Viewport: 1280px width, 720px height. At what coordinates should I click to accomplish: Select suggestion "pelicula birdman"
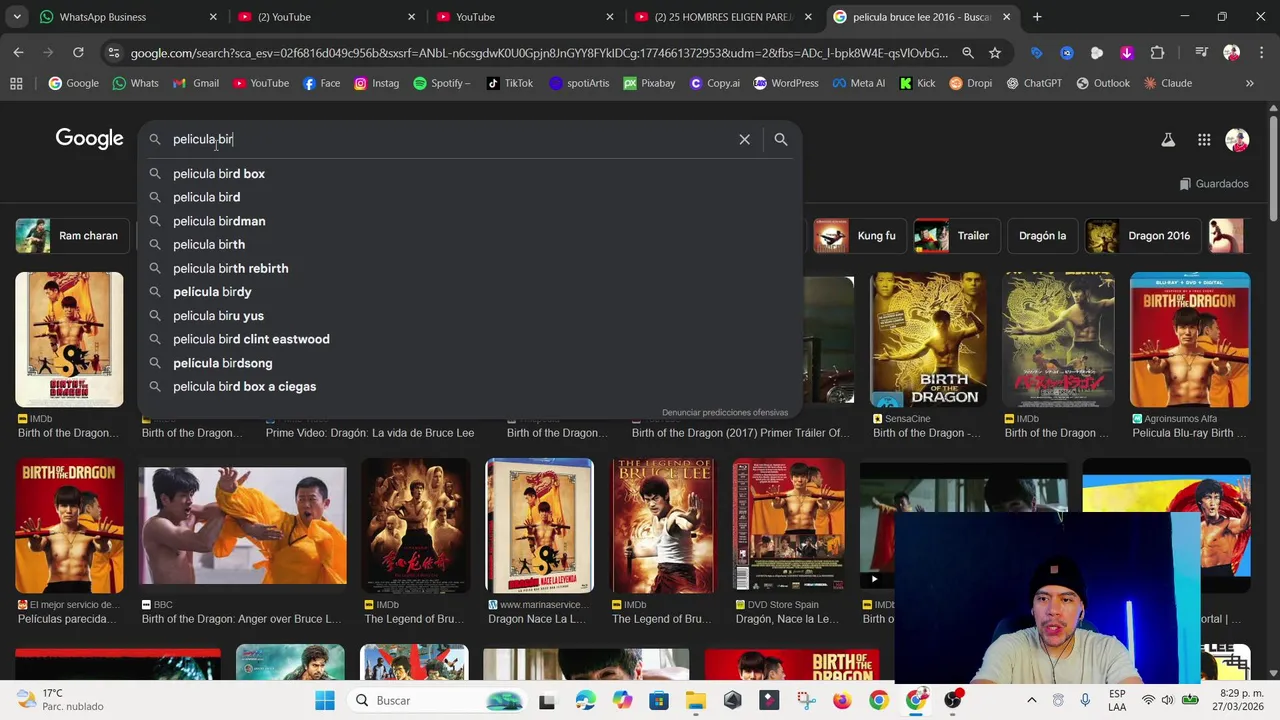tap(470, 221)
